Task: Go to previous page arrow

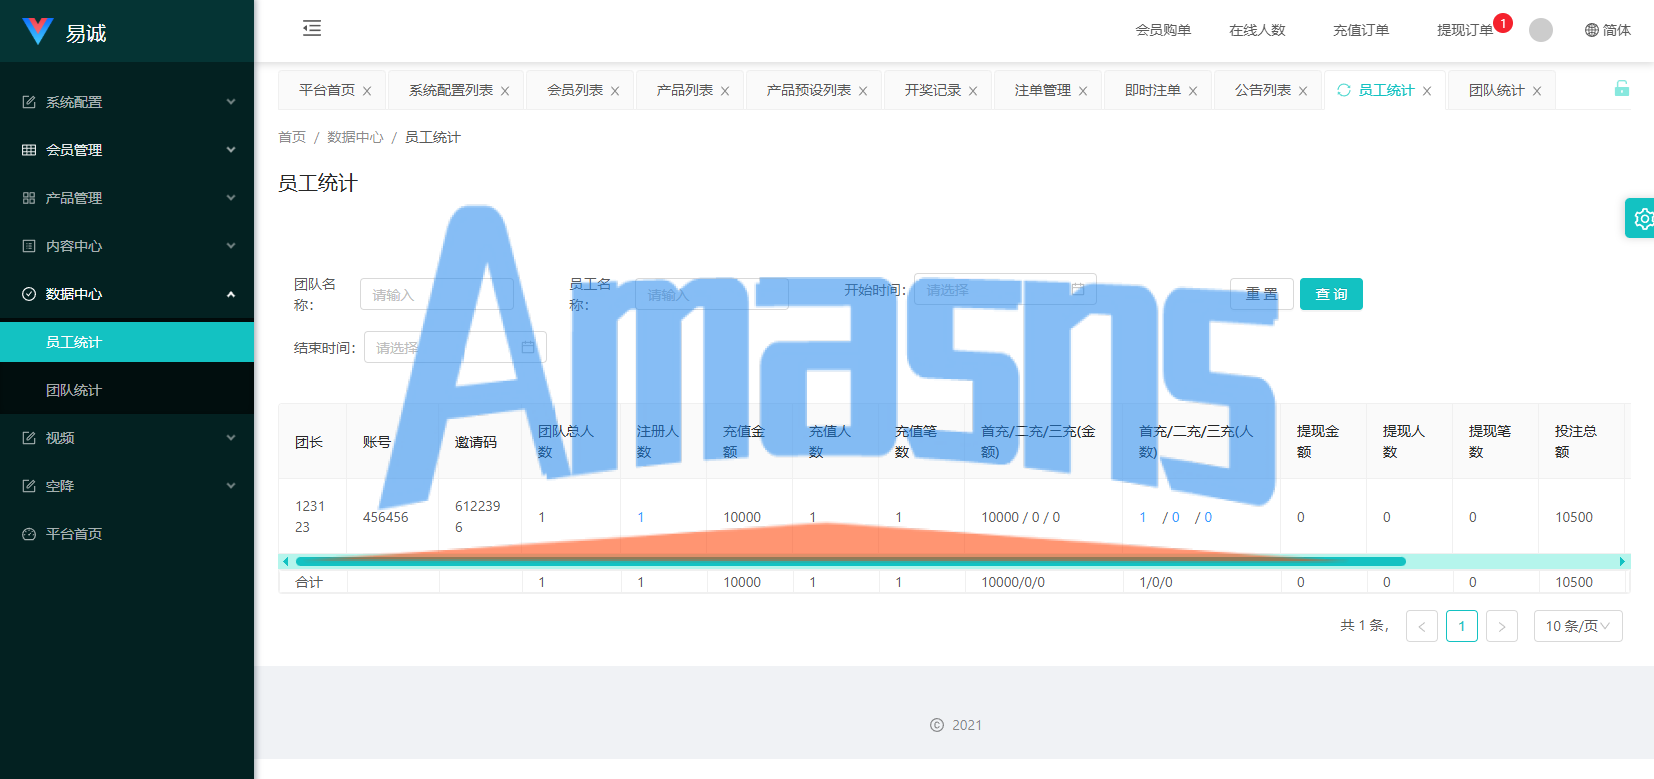Action: click(x=1422, y=626)
